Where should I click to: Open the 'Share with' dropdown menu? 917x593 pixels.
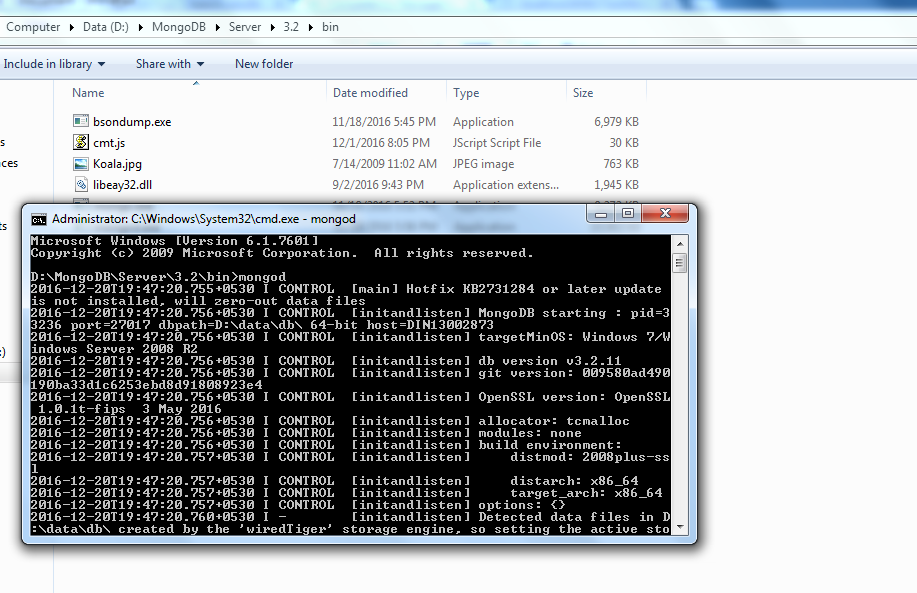[x=169, y=64]
